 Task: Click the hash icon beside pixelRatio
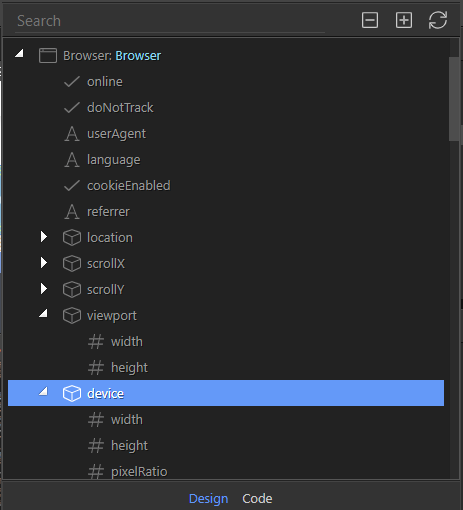pos(96,472)
